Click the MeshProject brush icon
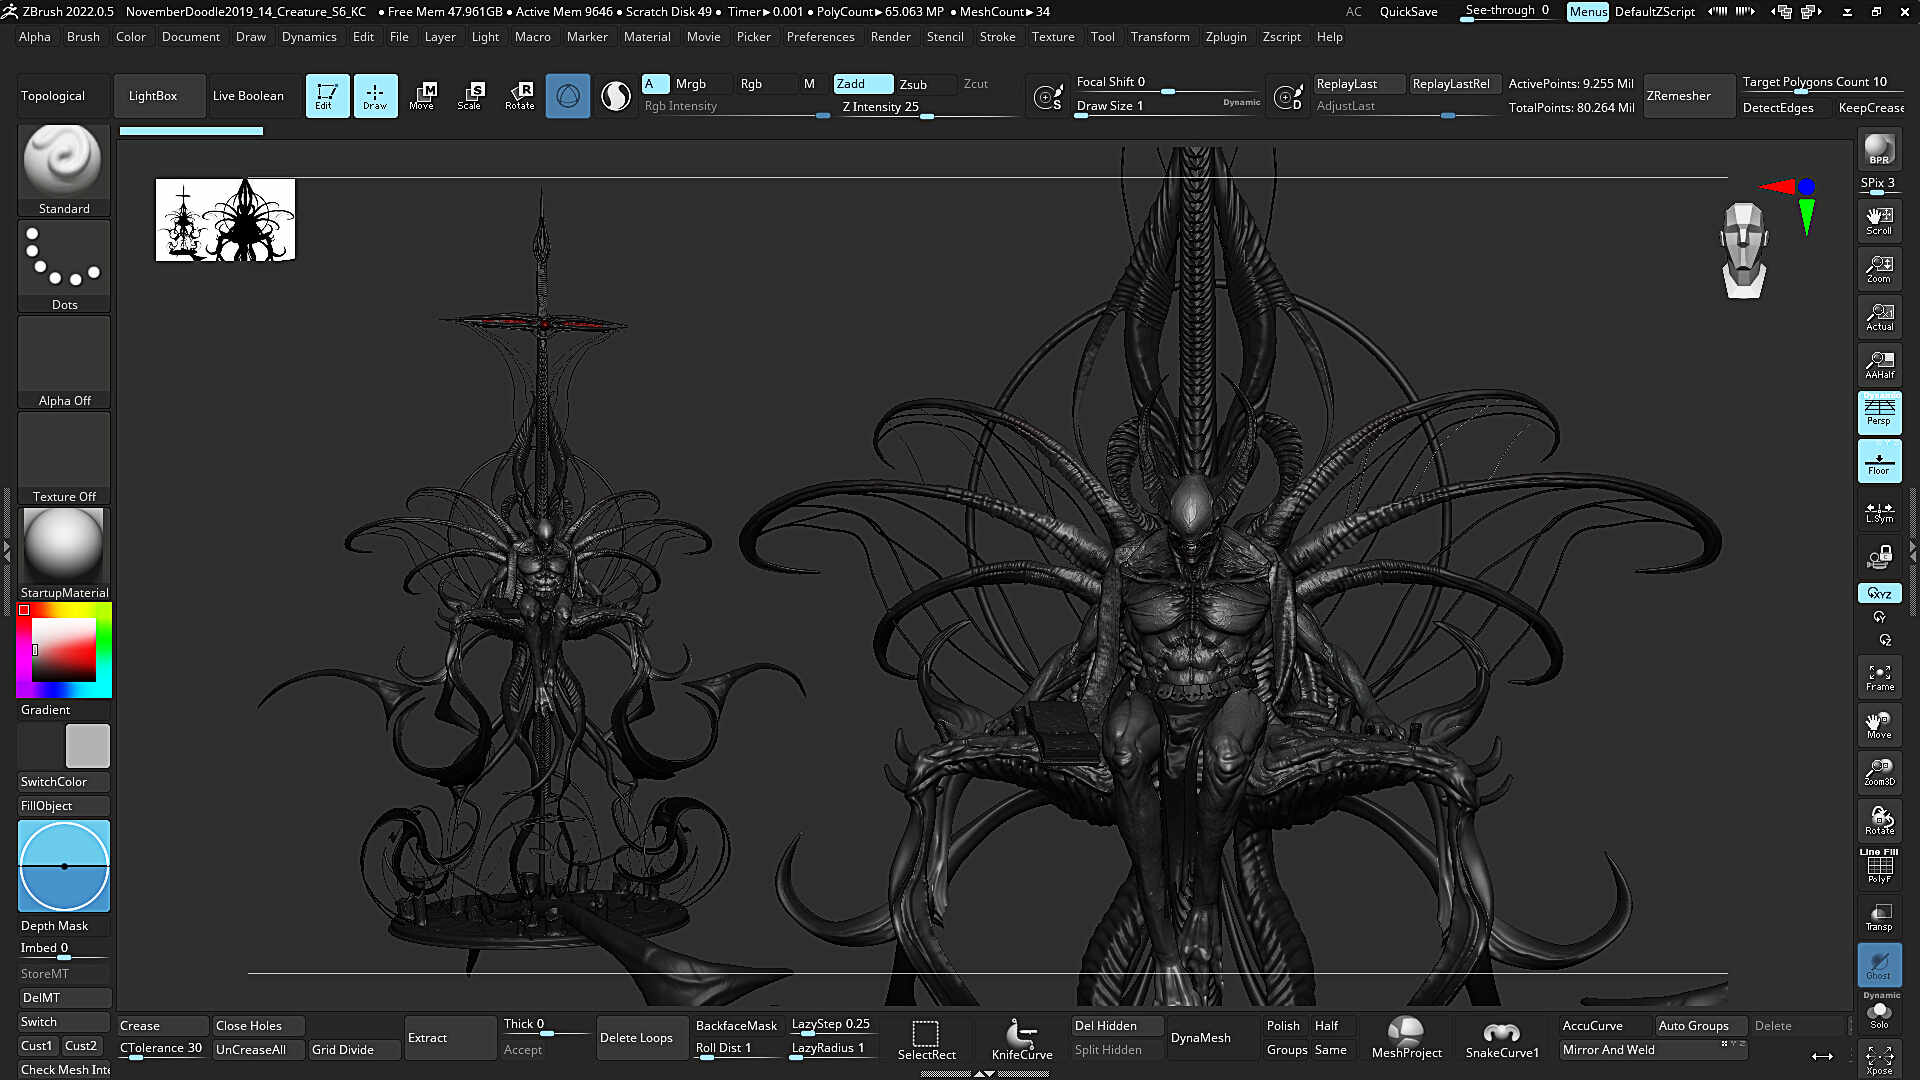The height and width of the screenshot is (1080, 1920). pos(1406,1039)
